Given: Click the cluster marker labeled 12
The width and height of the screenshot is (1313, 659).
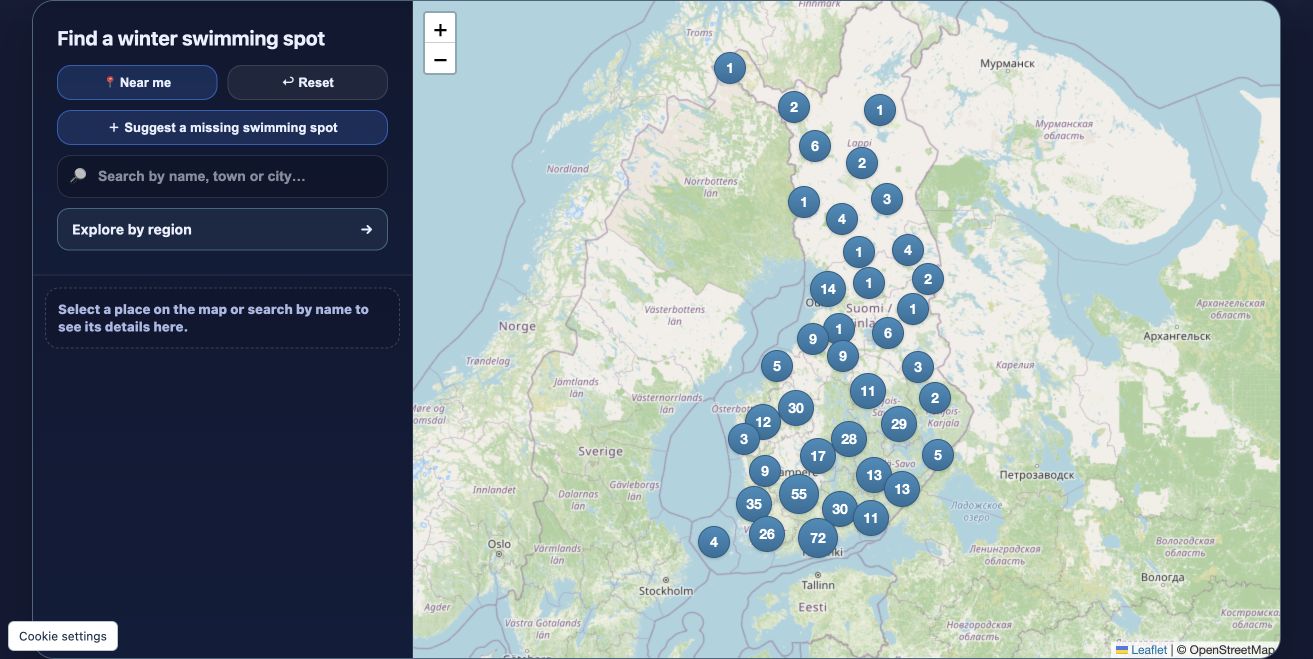Looking at the screenshot, I should [763, 422].
